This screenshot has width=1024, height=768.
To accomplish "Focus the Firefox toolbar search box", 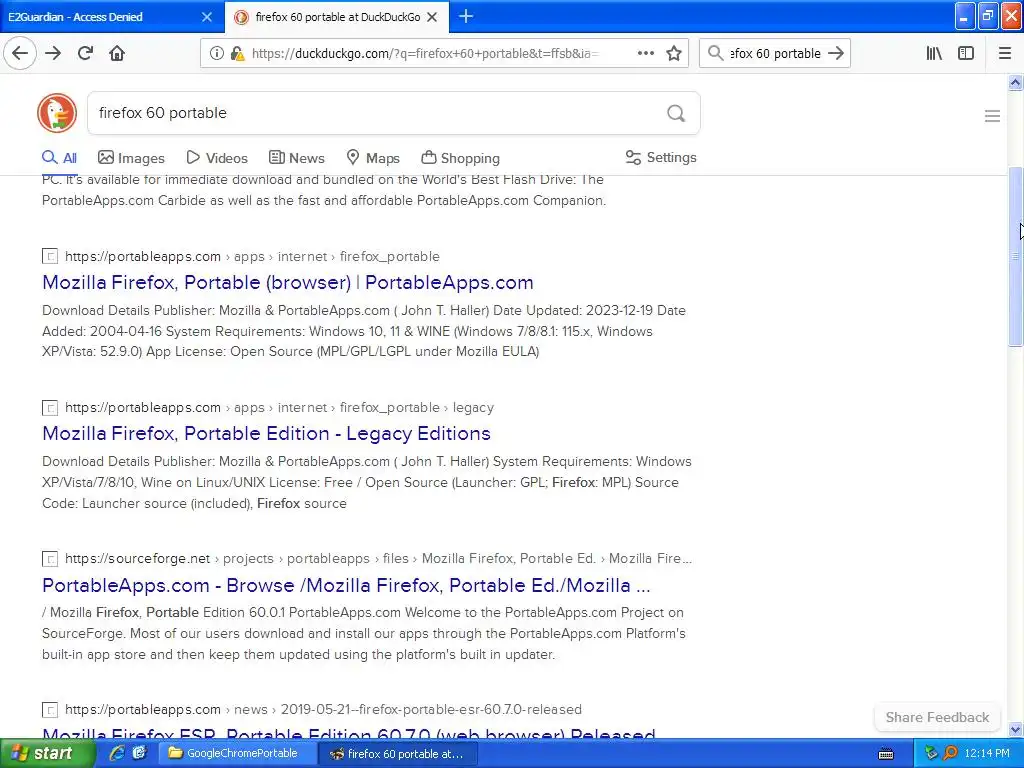I will 775,54.
